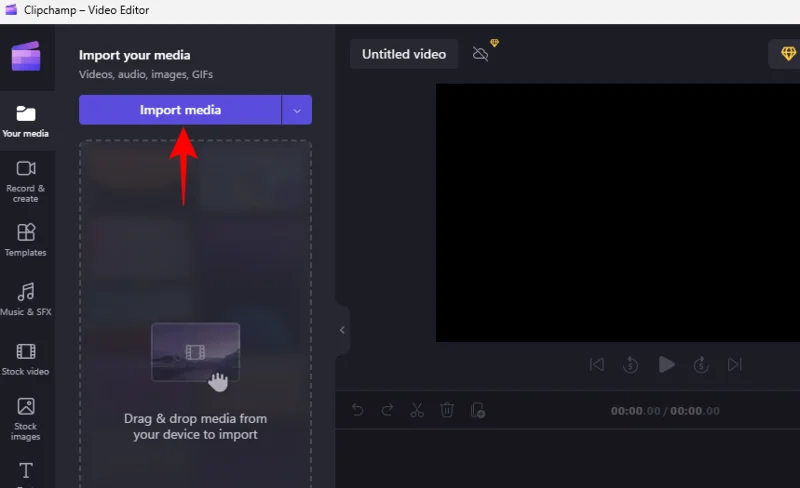Screen dimensions: 800x488
Task: Click the Import media button
Action: point(180,110)
